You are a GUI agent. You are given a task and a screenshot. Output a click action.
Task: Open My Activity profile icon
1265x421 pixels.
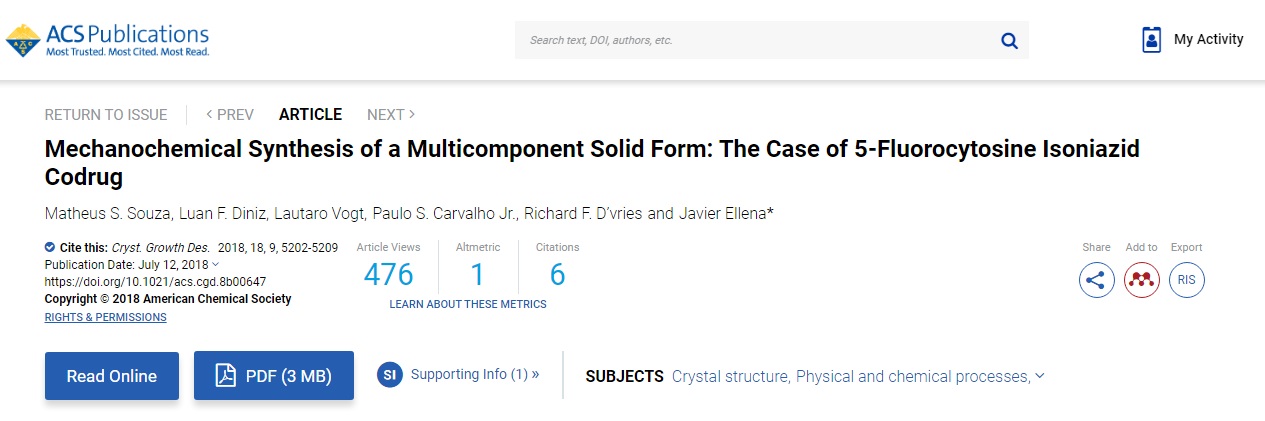(x=1151, y=40)
